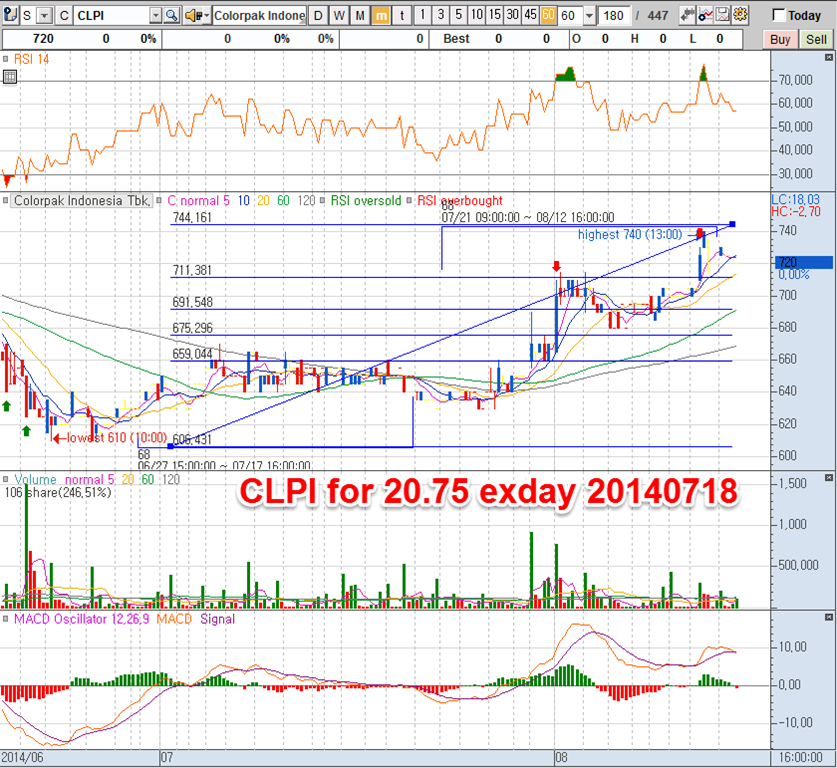Save chart with the floppy disk icon

click(x=722, y=15)
